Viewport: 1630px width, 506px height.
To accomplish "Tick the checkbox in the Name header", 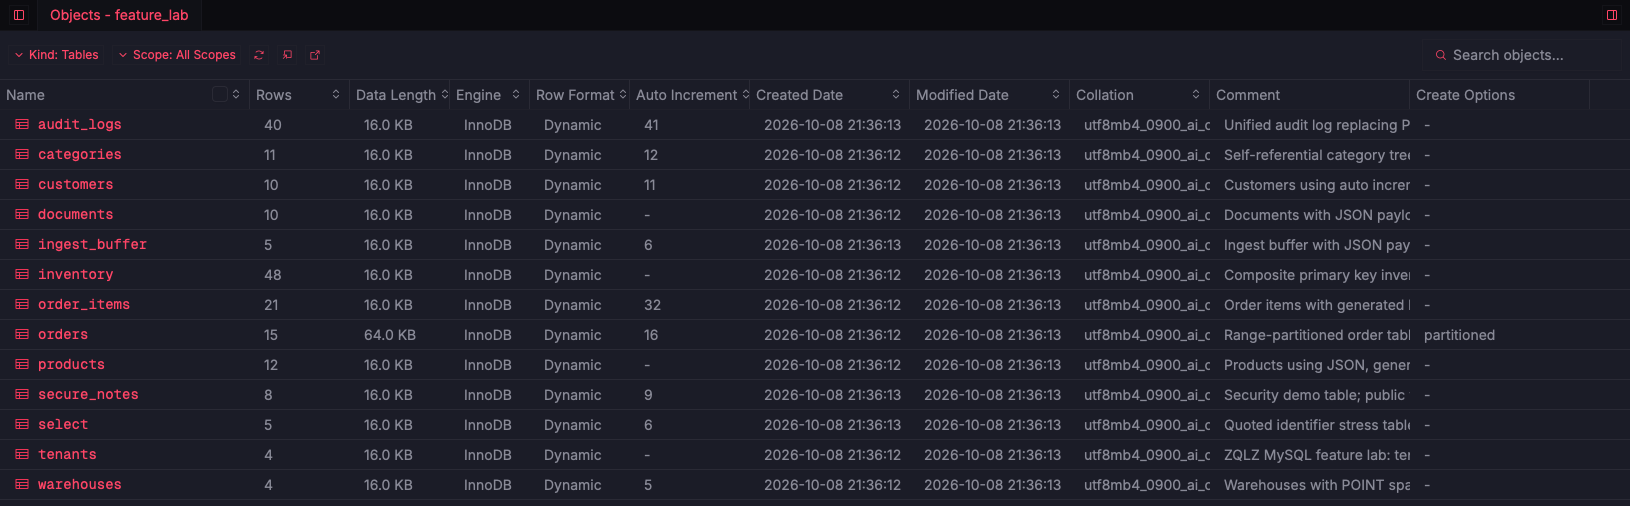I will [220, 94].
